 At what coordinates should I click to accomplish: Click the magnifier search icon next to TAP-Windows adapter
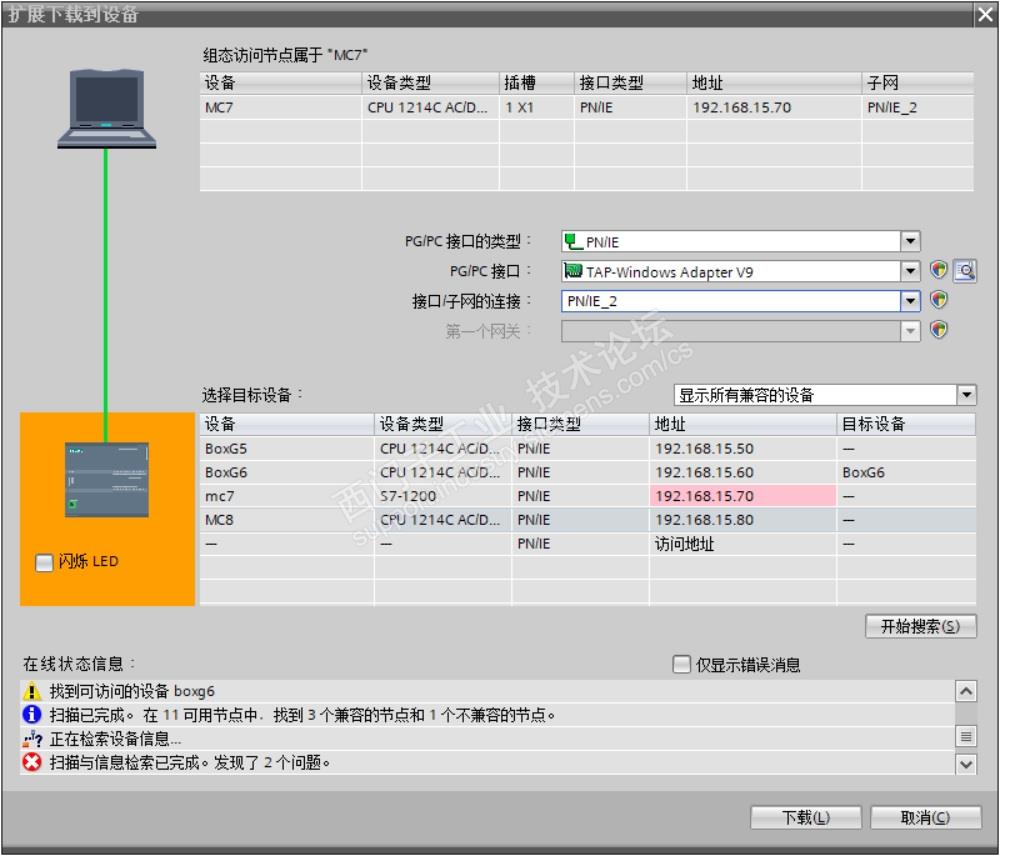[965, 270]
